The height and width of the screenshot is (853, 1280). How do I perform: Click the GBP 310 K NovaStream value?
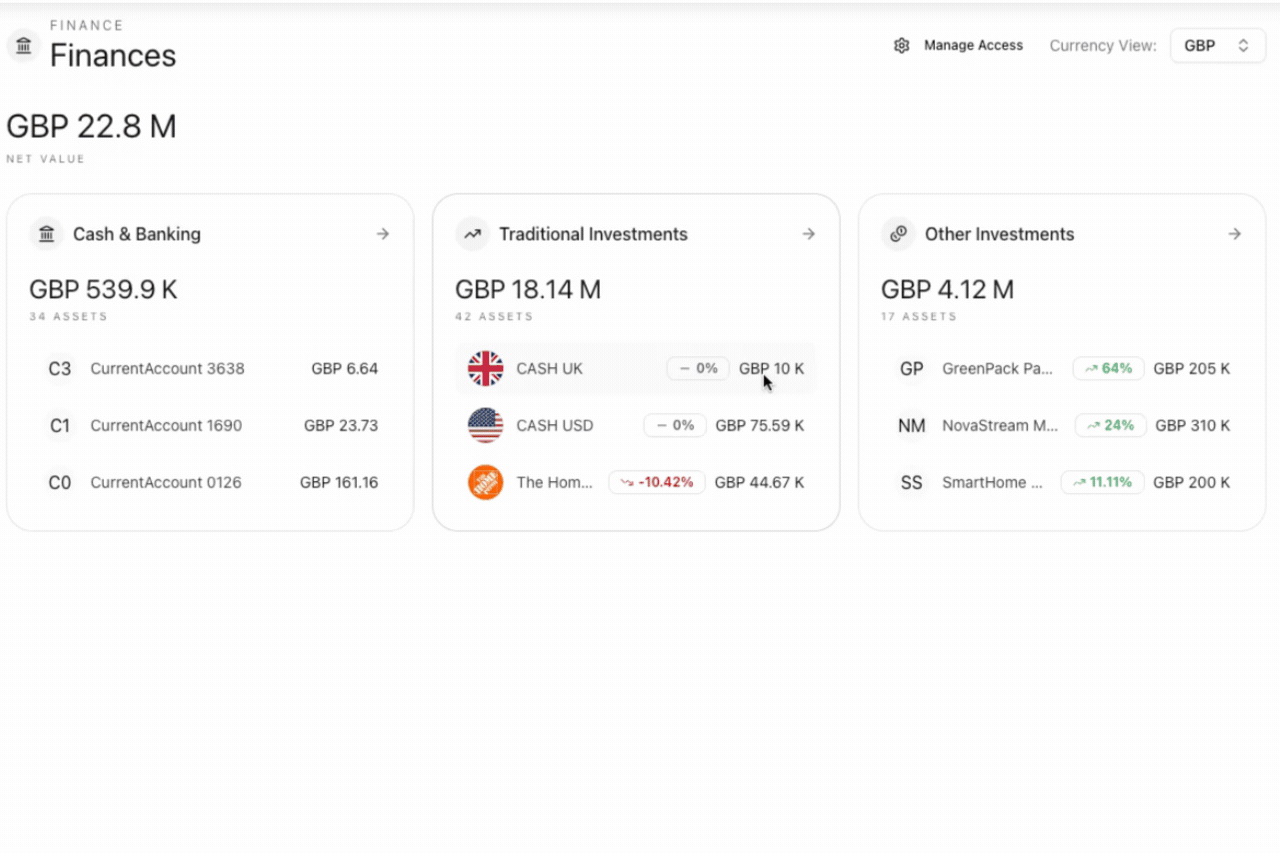1193,425
